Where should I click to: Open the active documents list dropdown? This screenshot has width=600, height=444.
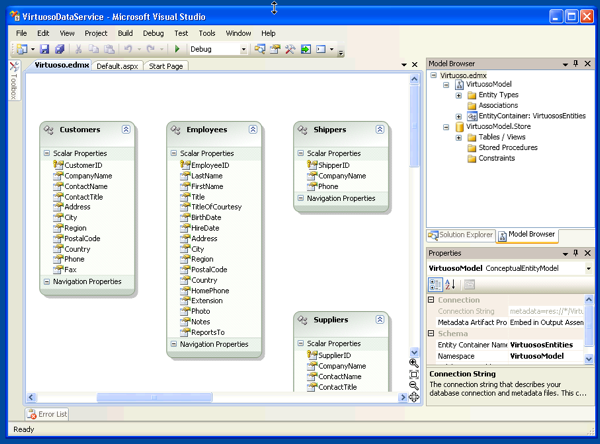(x=404, y=65)
